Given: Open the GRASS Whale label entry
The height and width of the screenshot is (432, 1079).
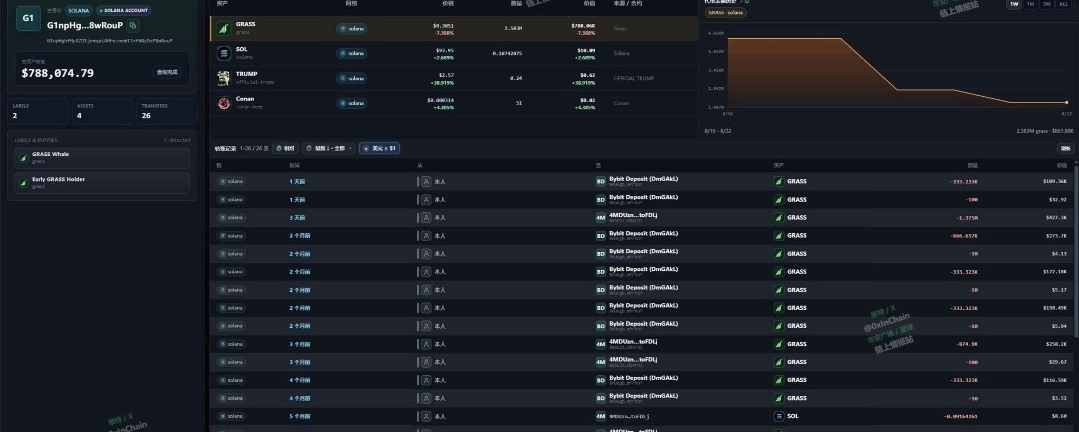Looking at the screenshot, I should 102,158.
